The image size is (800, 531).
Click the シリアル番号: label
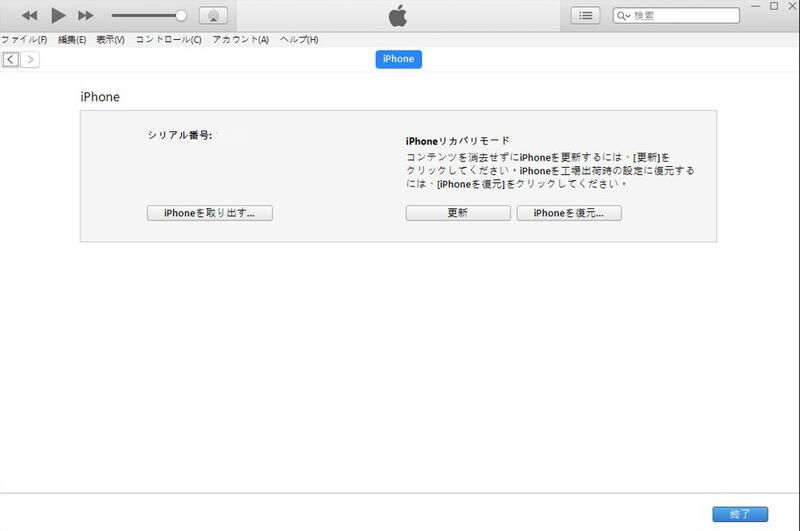pos(180,135)
